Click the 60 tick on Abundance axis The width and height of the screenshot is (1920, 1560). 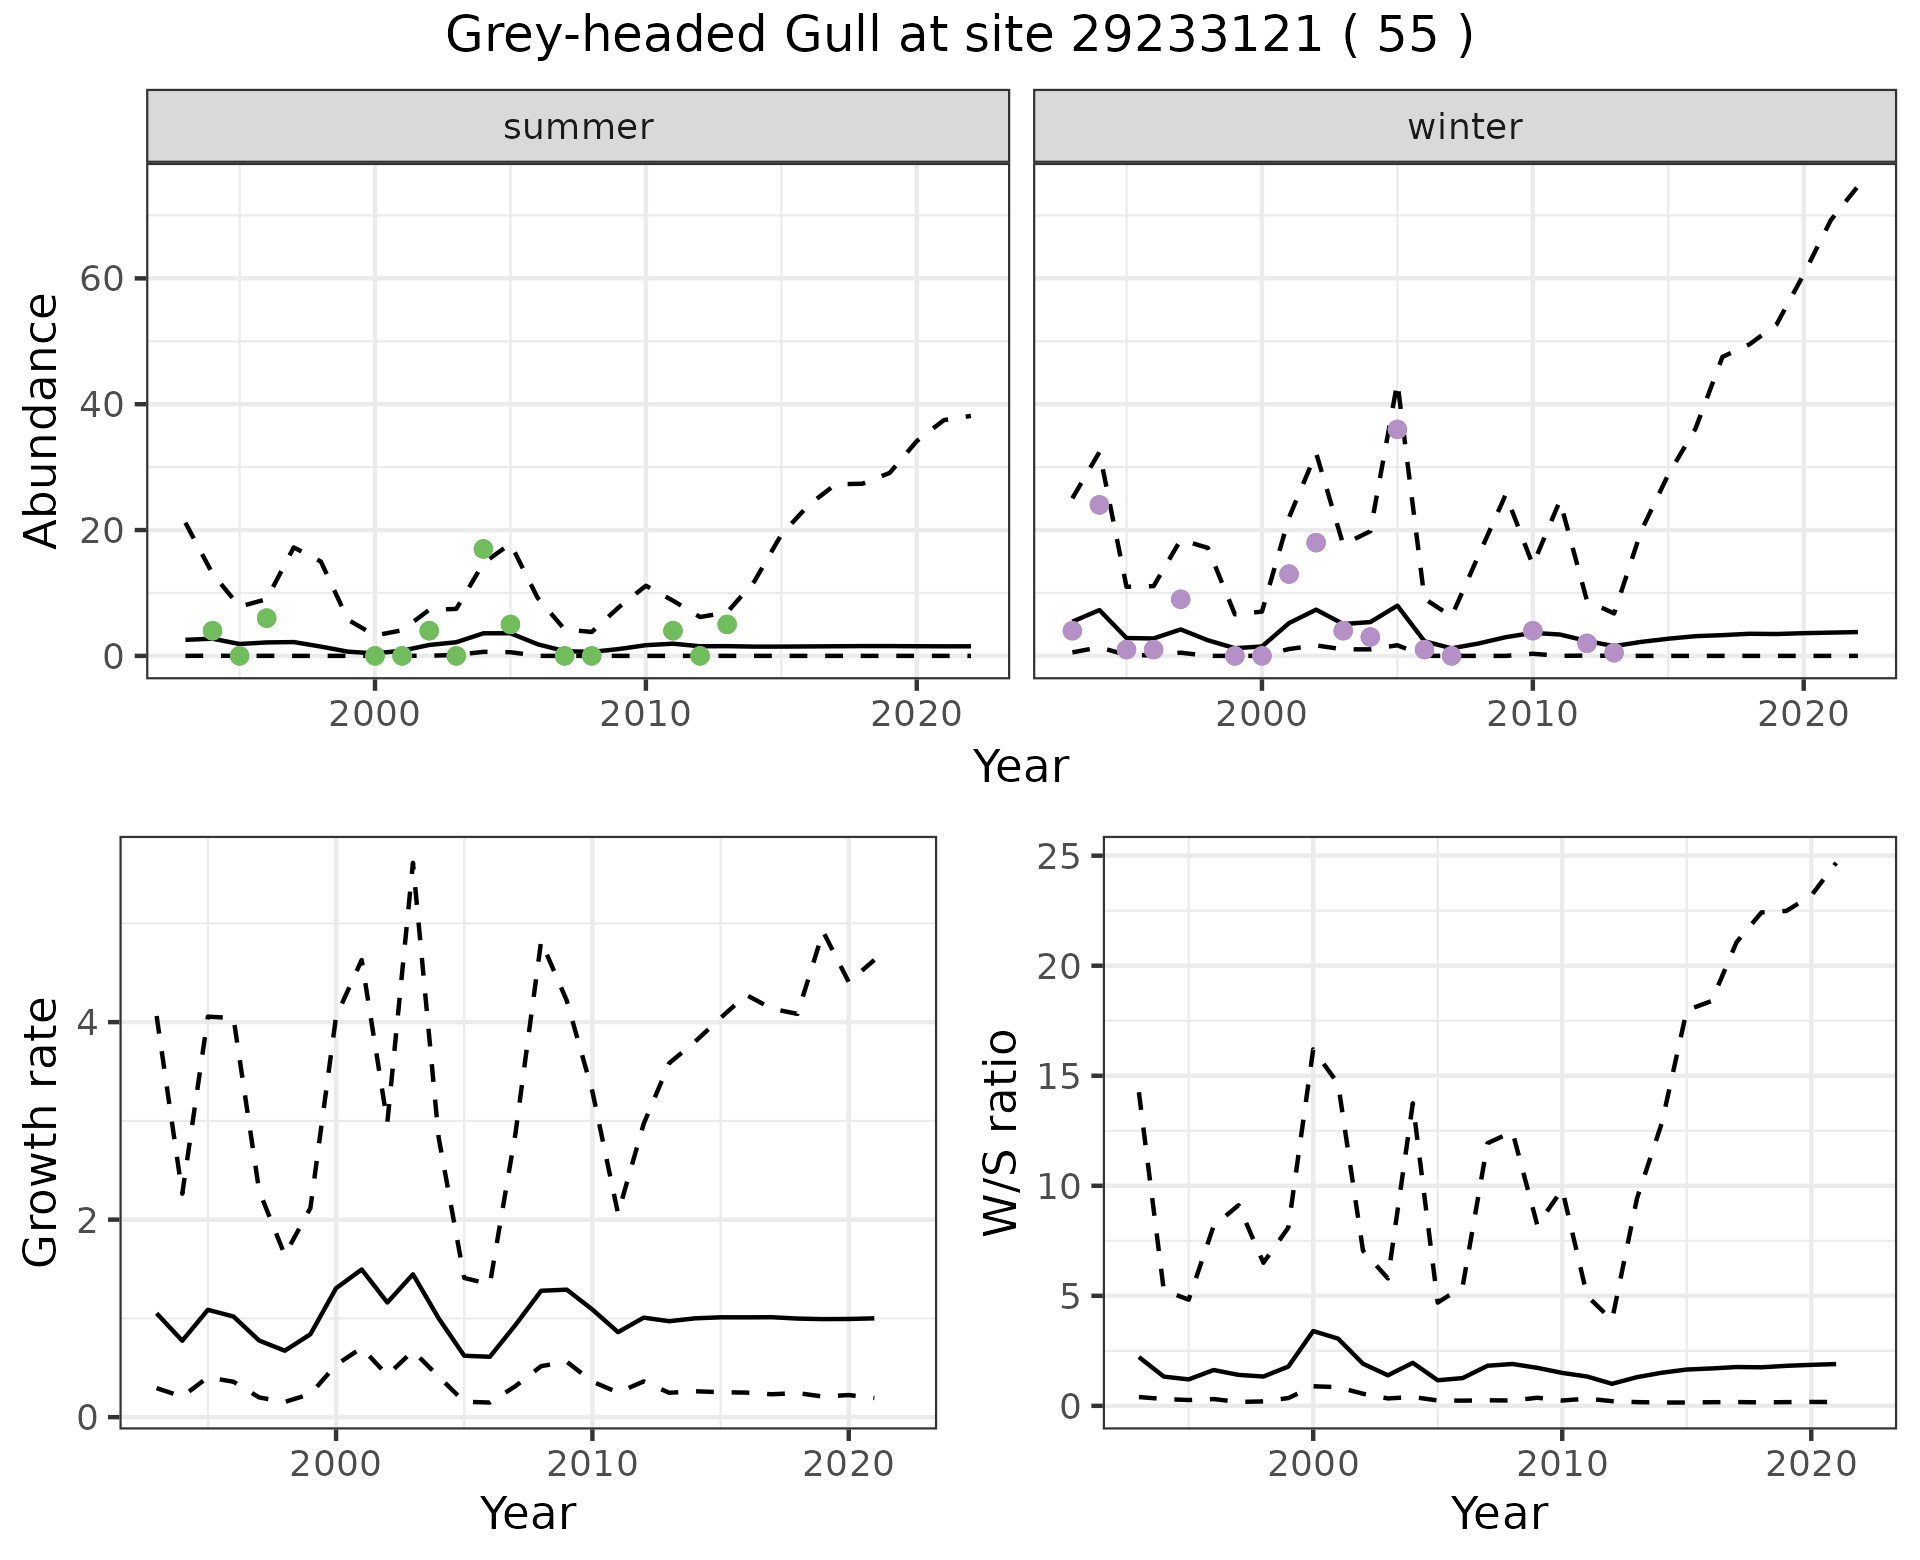pyautogui.click(x=102, y=278)
